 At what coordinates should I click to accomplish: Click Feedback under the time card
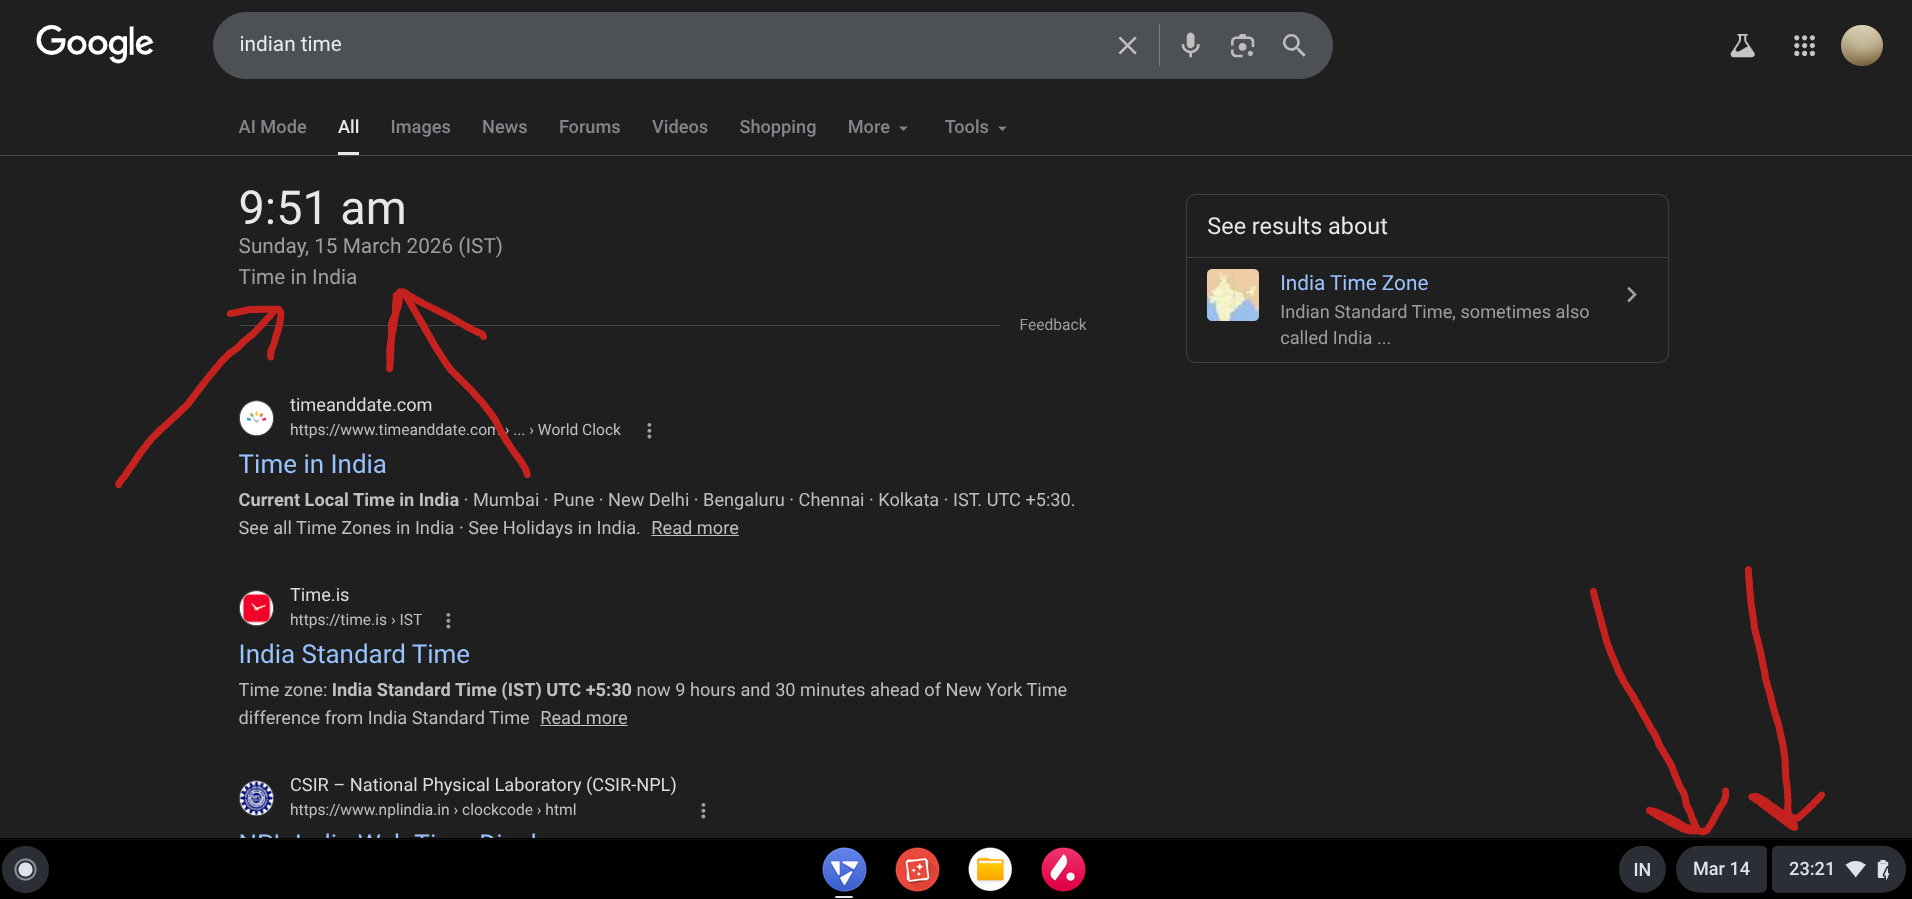coord(1052,325)
